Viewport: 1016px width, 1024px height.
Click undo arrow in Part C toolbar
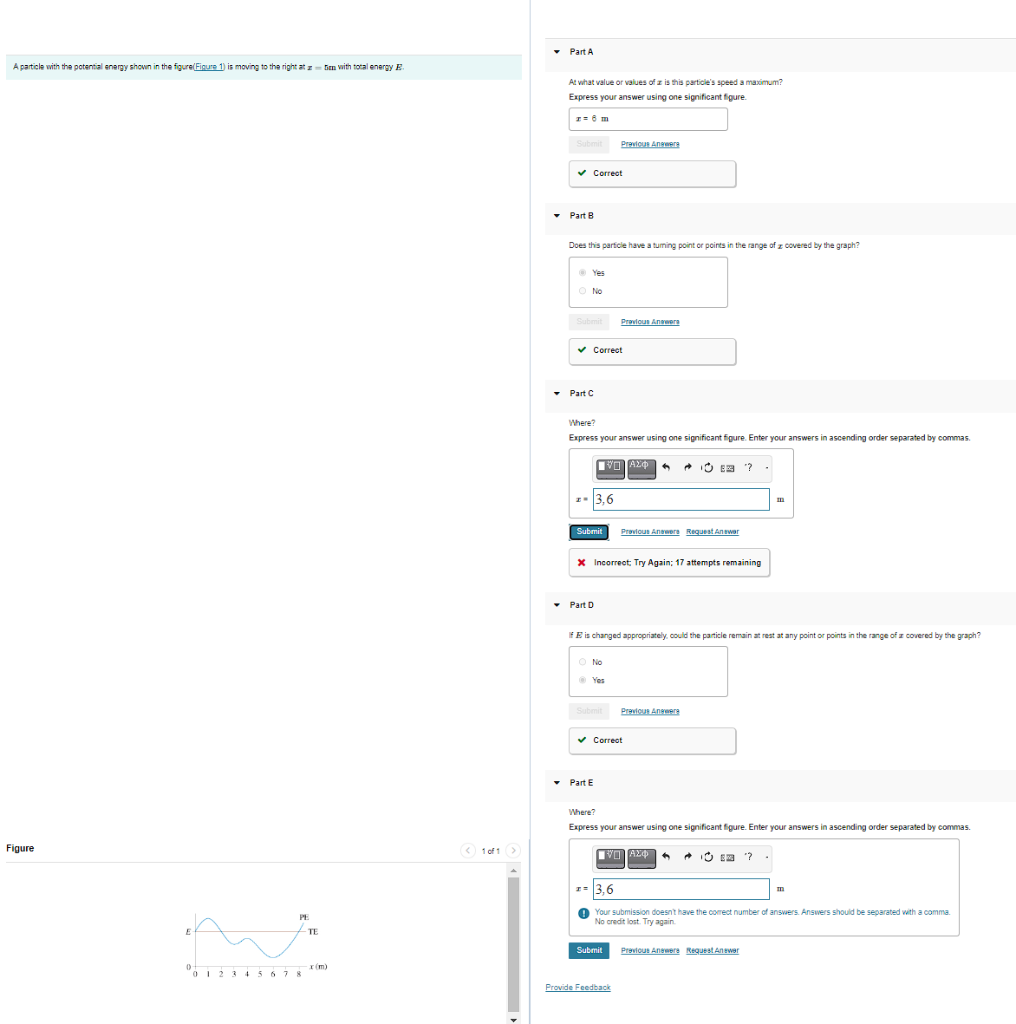(666, 468)
